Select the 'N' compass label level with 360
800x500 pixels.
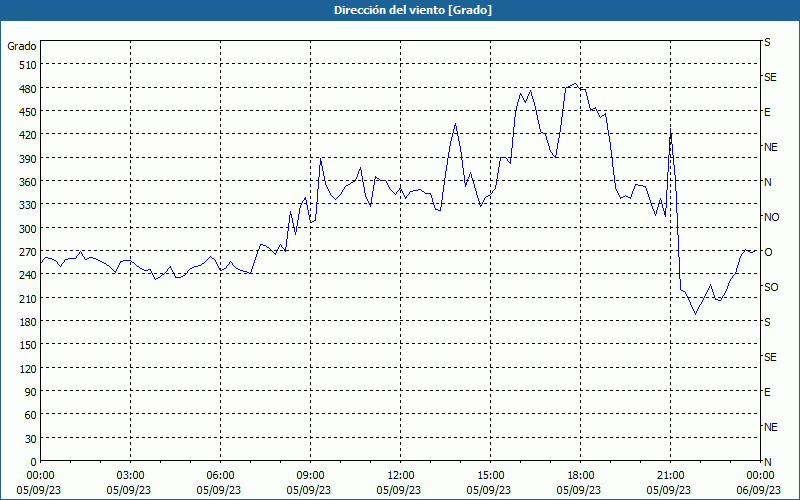point(767,182)
